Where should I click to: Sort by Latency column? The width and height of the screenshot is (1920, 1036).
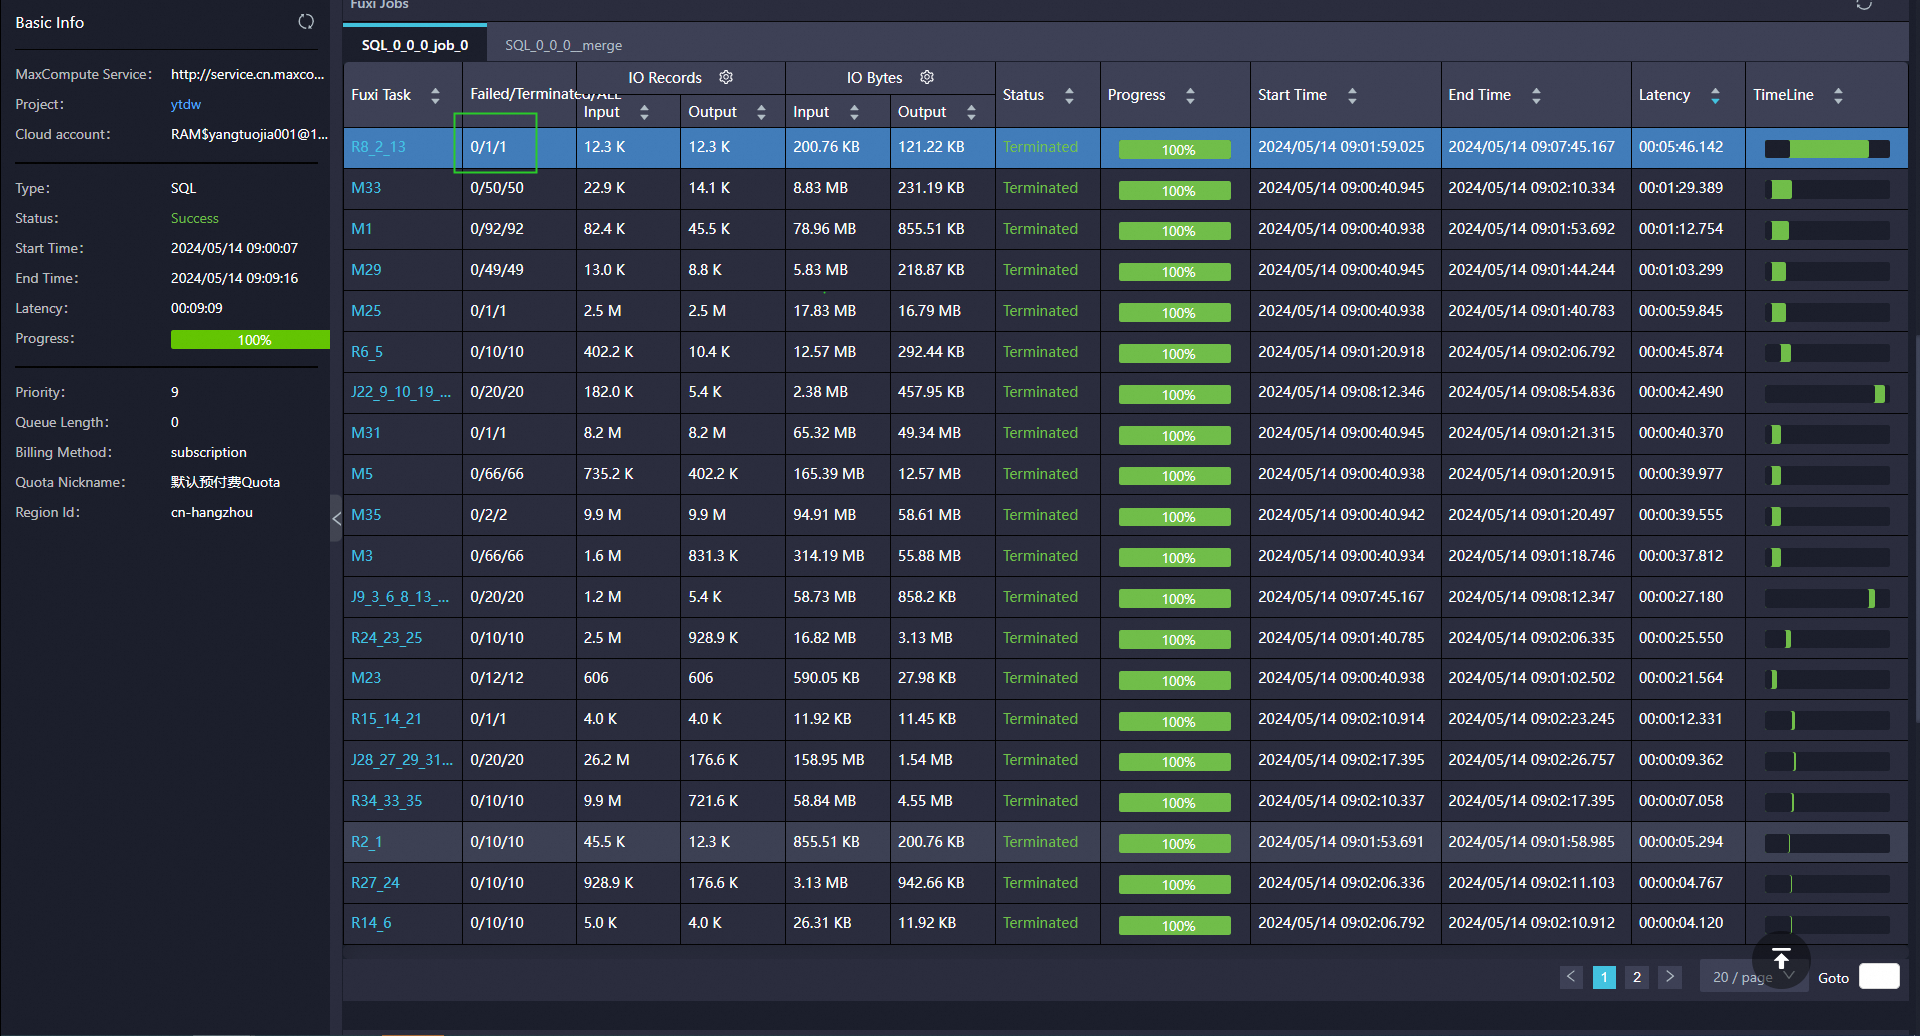pyautogui.click(x=1715, y=95)
